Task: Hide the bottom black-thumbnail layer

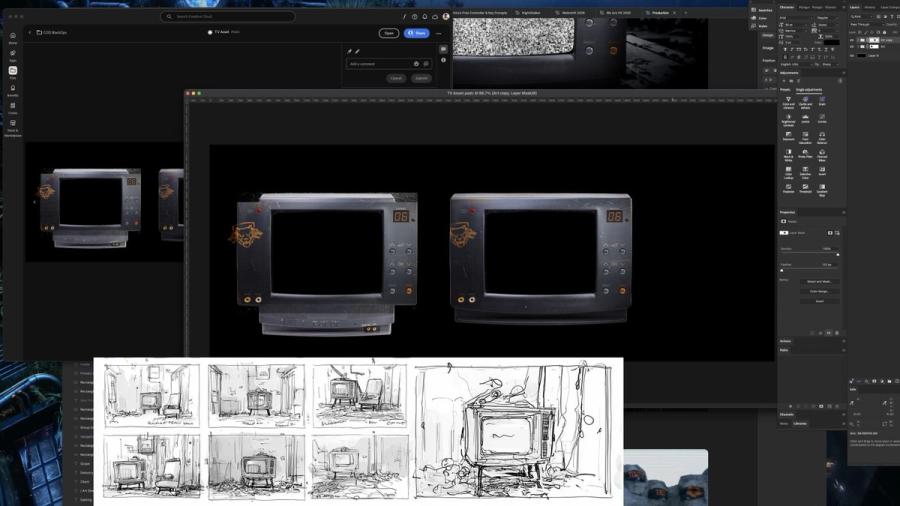Action: 851,56
